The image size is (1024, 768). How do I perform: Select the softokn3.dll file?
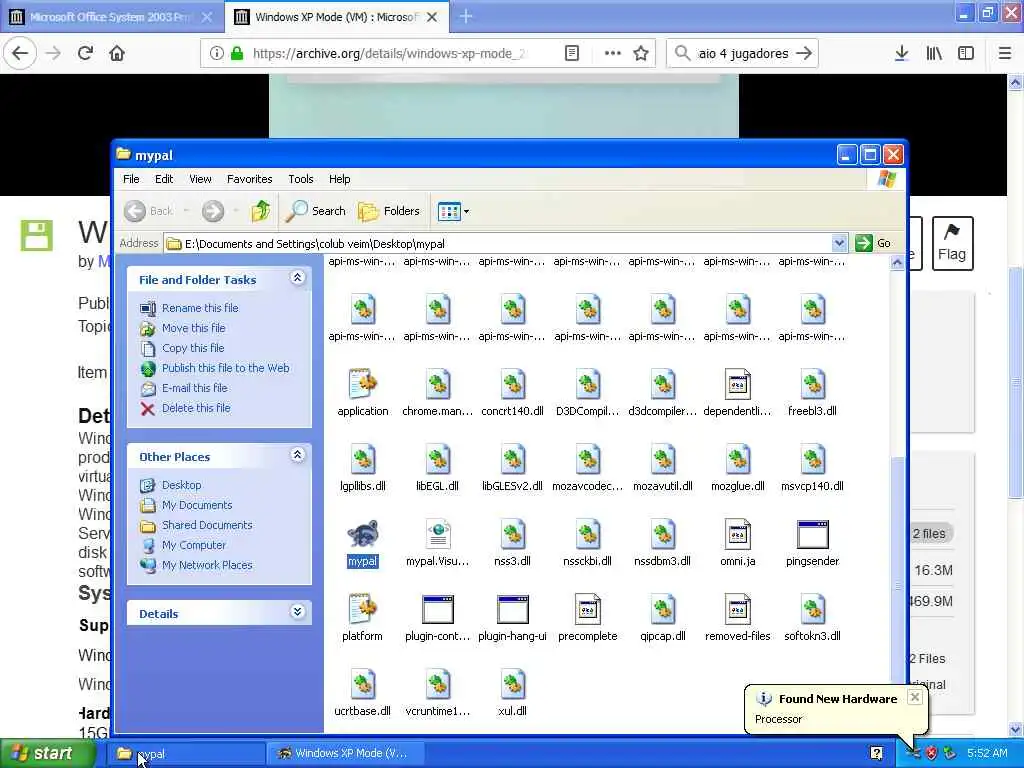tap(812, 610)
